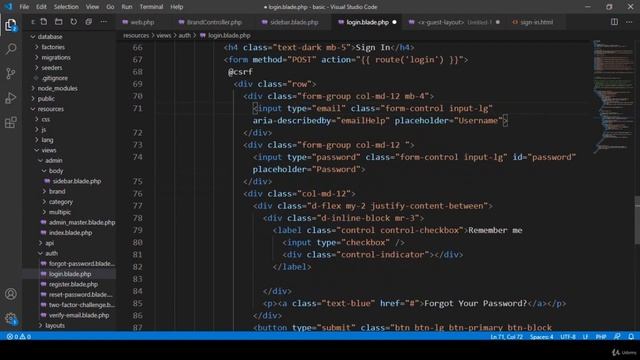Open .gitignore file in explorer
The height and width of the screenshot is (360, 640).
[x=54, y=78]
